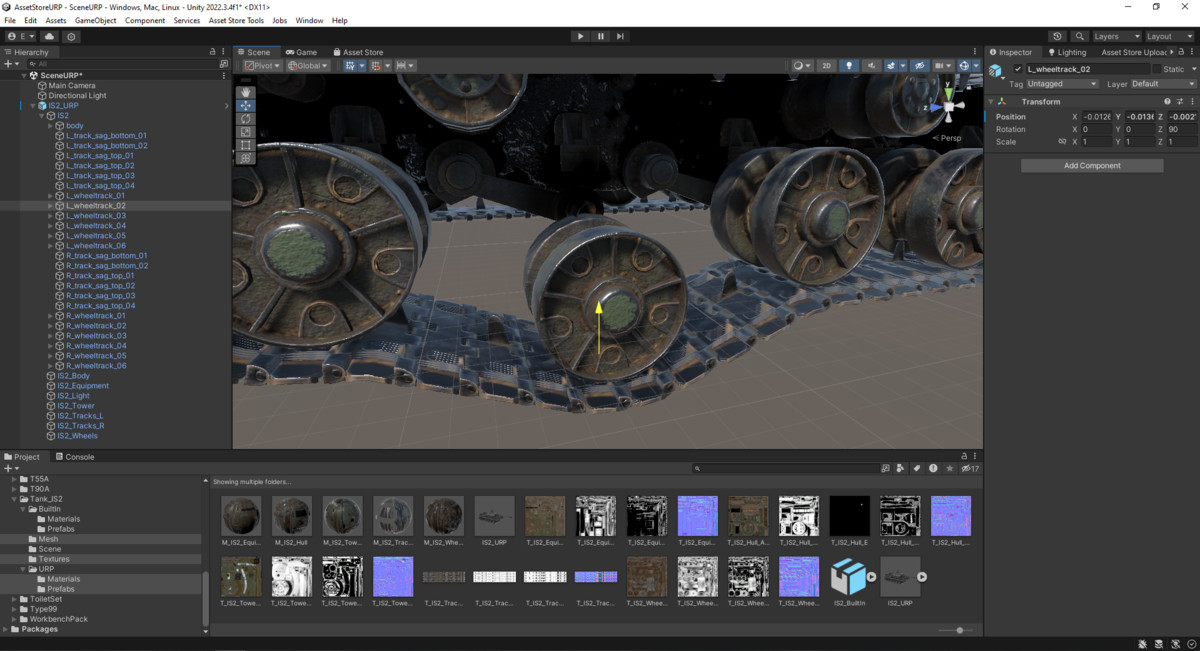This screenshot has height=651, width=1200.
Task: Click the Pause button
Action: point(600,36)
